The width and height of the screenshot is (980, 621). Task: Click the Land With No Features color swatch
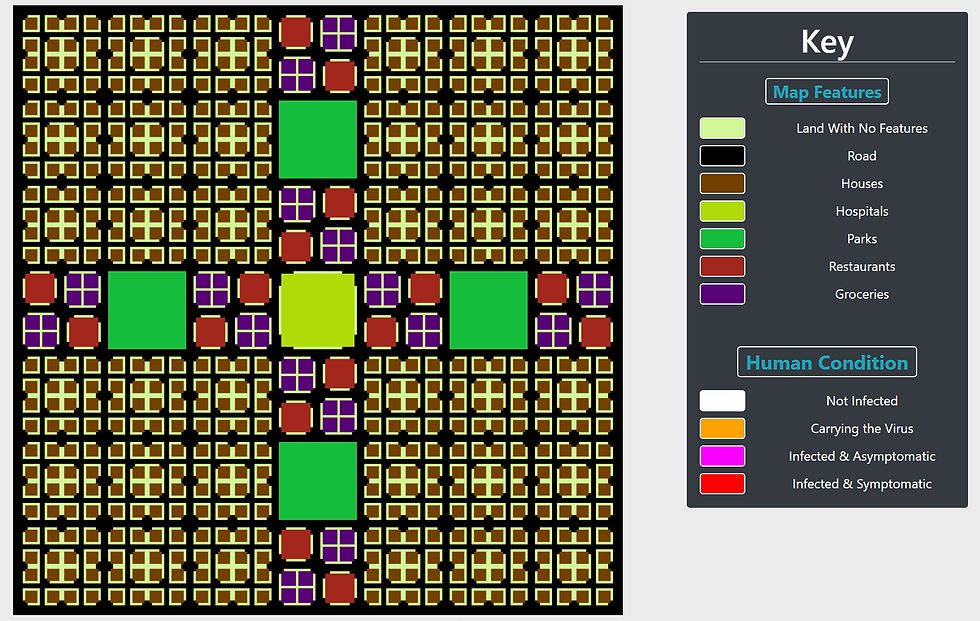(722, 128)
